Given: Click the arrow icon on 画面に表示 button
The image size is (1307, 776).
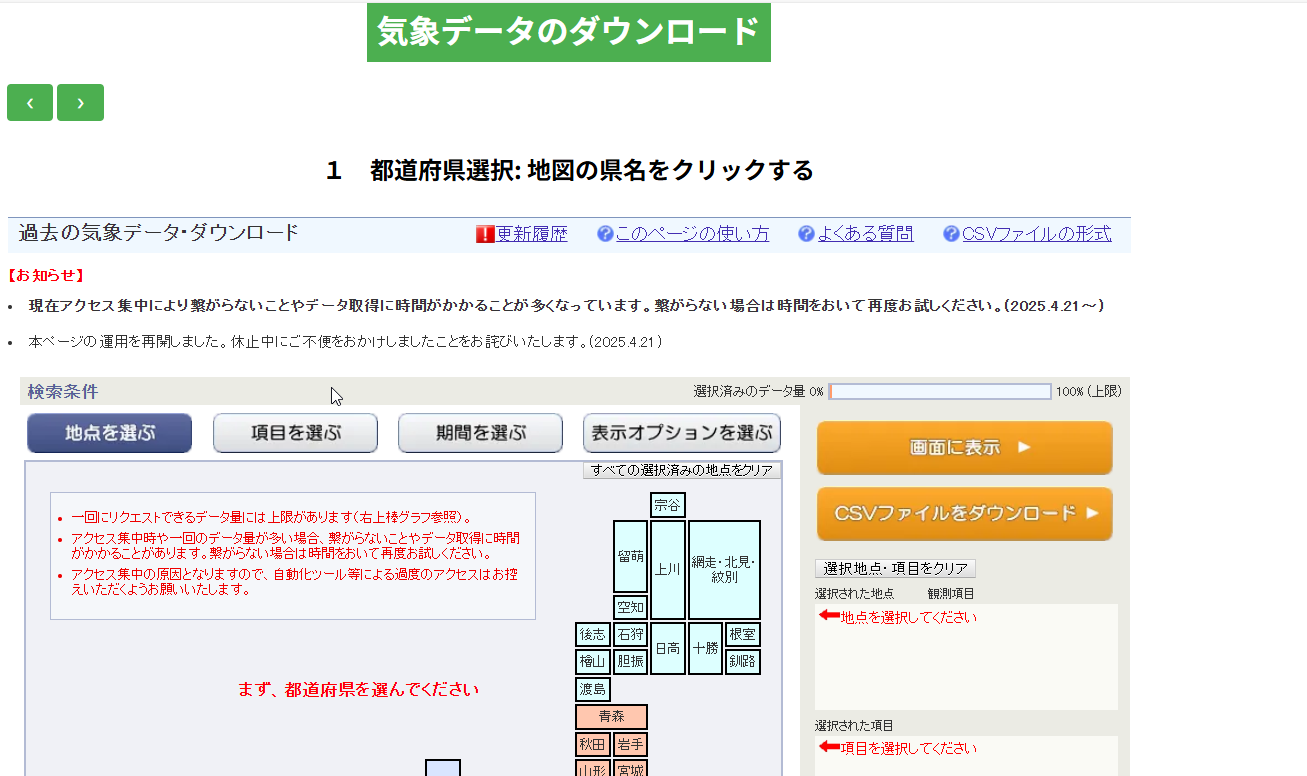Looking at the screenshot, I should 1023,448.
